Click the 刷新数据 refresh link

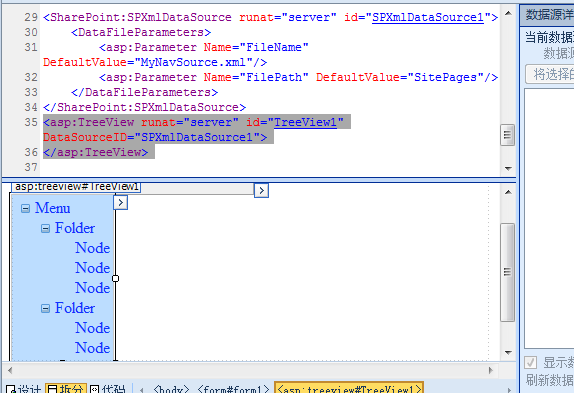[550, 380]
